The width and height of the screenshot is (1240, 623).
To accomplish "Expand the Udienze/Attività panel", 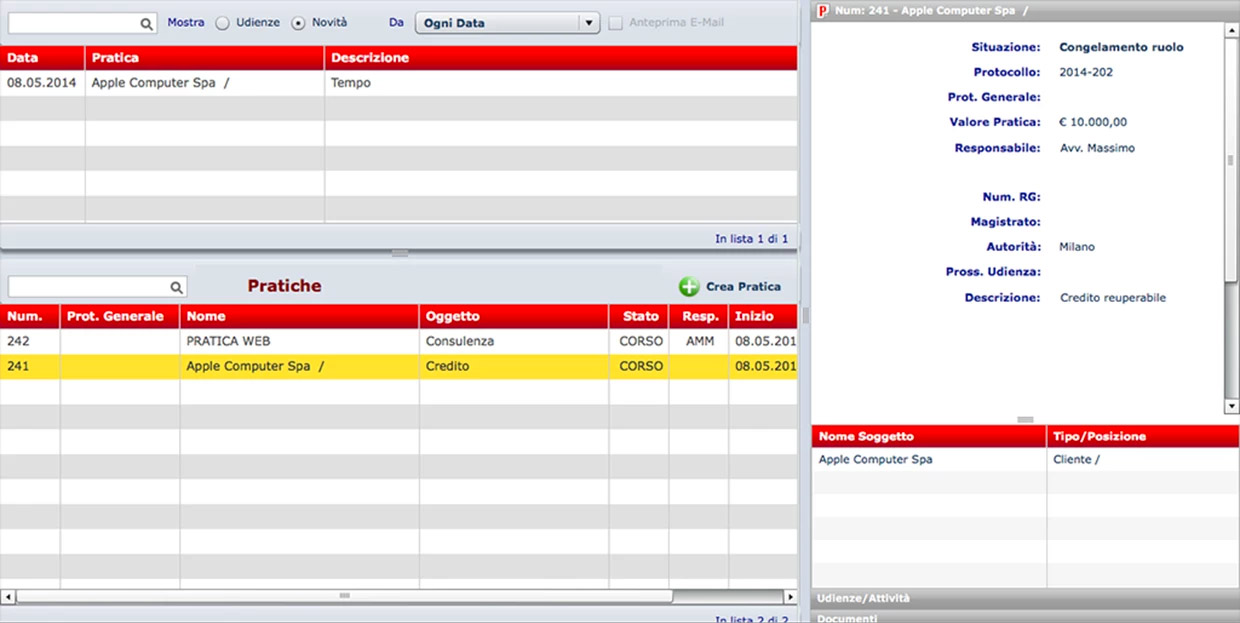I will (1025, 598).
